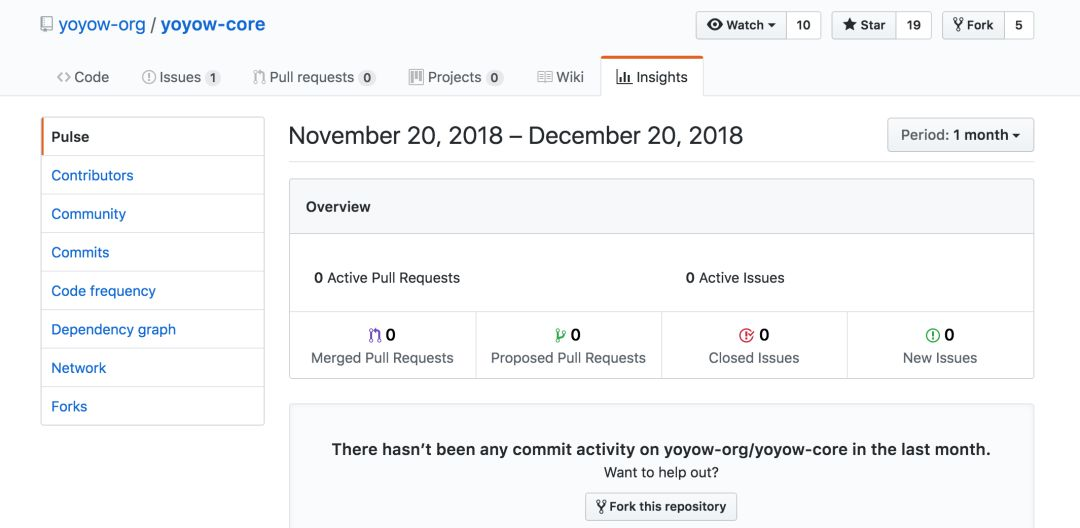Click the repository book icon
Viewport: 1080px width, 528px height.
point(46,25)
